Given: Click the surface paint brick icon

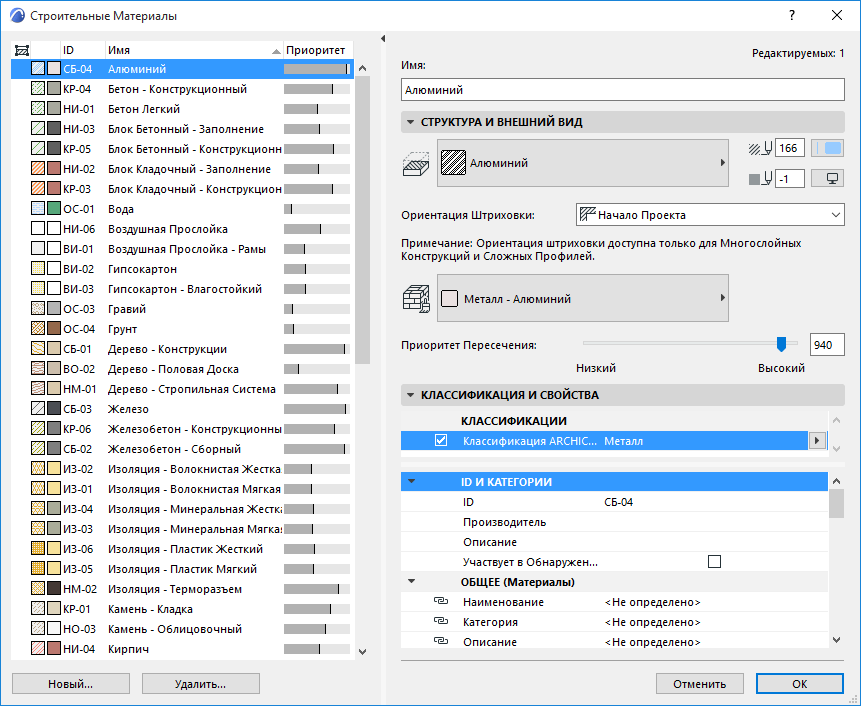Looking at the screenshot, I should click(x=416, y=299).
